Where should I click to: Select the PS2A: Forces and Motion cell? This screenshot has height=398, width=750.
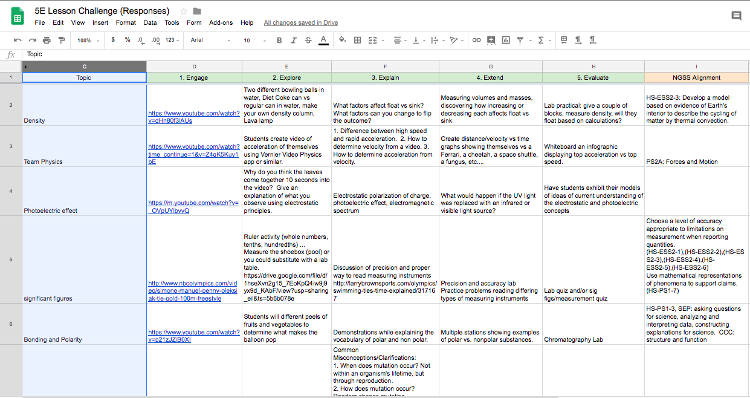point(696,146)
